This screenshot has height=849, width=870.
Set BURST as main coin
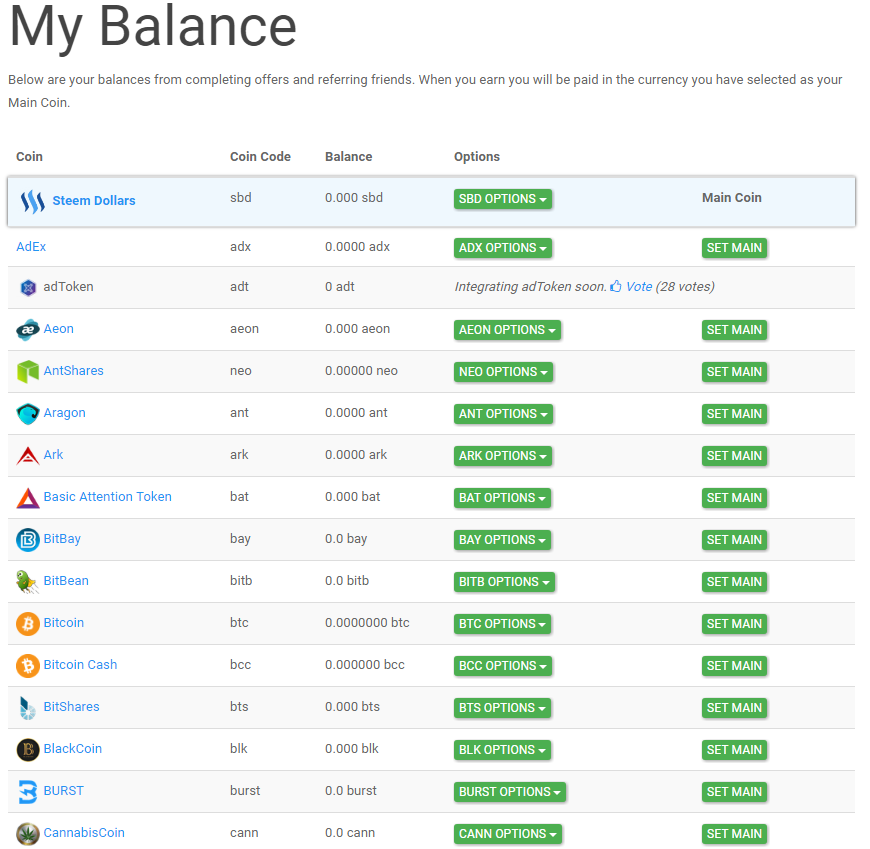(734, 792)
